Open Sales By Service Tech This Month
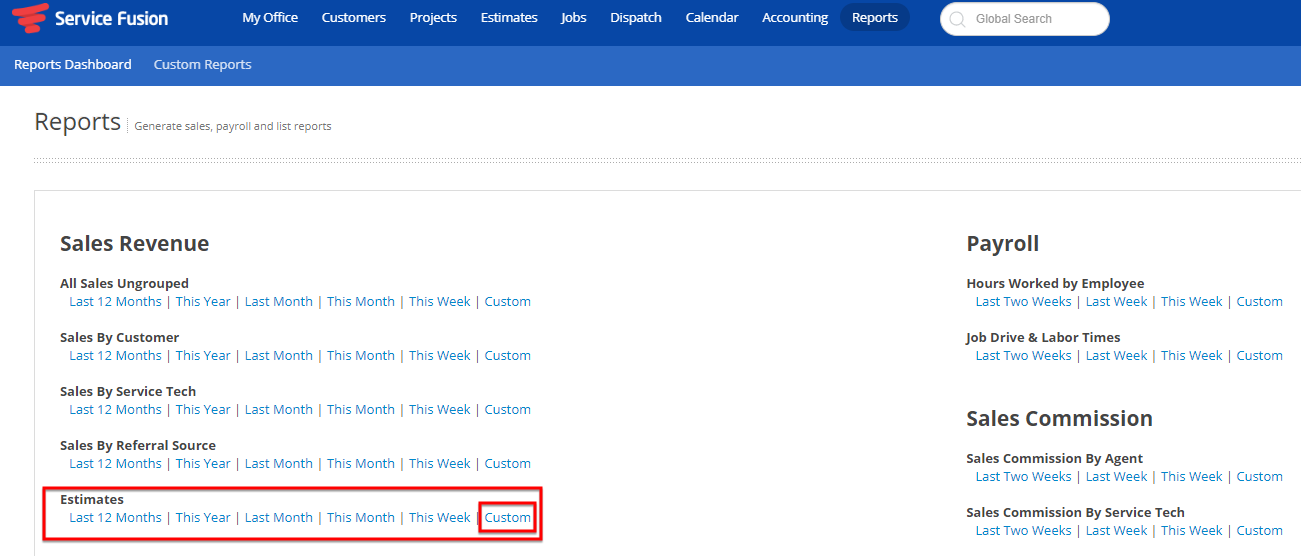The width and height of the screenshot is (1301, 556). 361,410
